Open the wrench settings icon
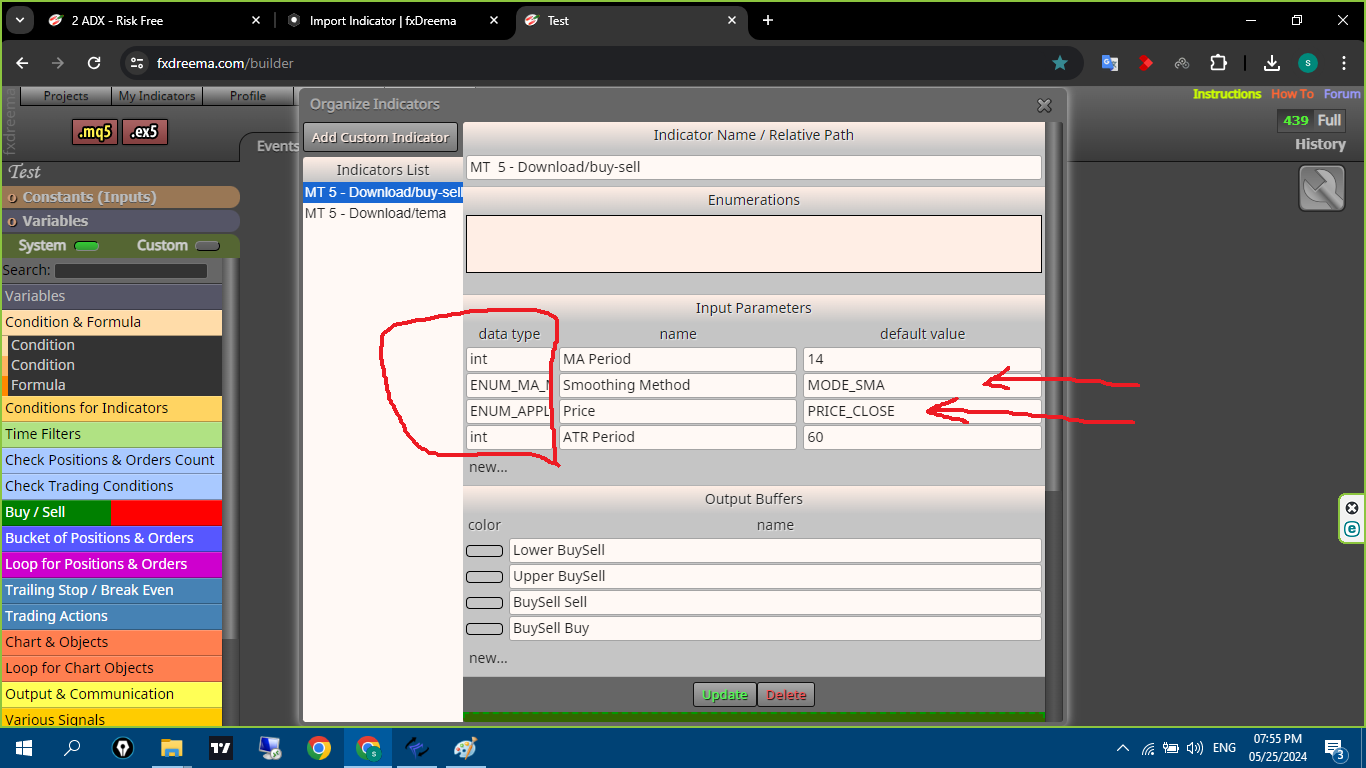Viewport: 1366px width, 768px height. (x=1321, y=187)
